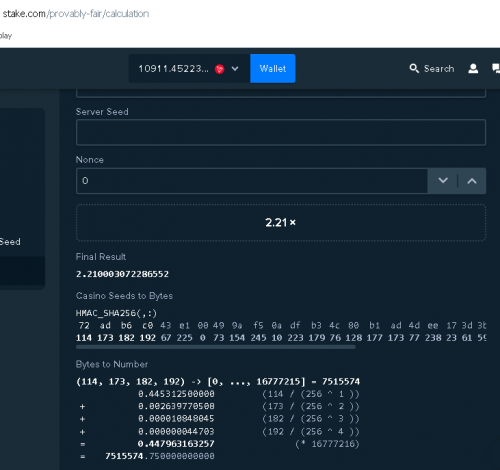Screen dimensions: 500x470
Task: Click the Final Result value 2.210003072286552
Action: coord(122,274)
